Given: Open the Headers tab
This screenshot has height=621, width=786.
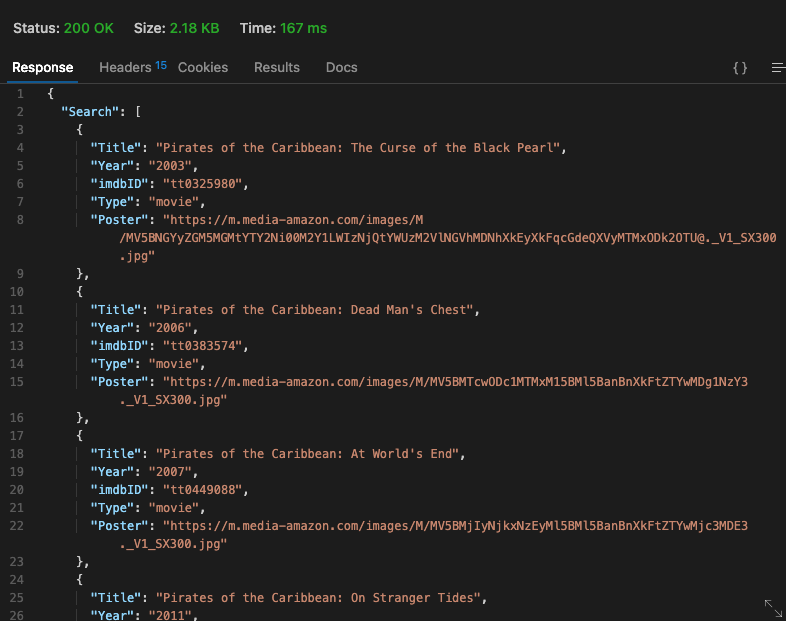Looking at the screenshot, I should click(x=125, y=68).
